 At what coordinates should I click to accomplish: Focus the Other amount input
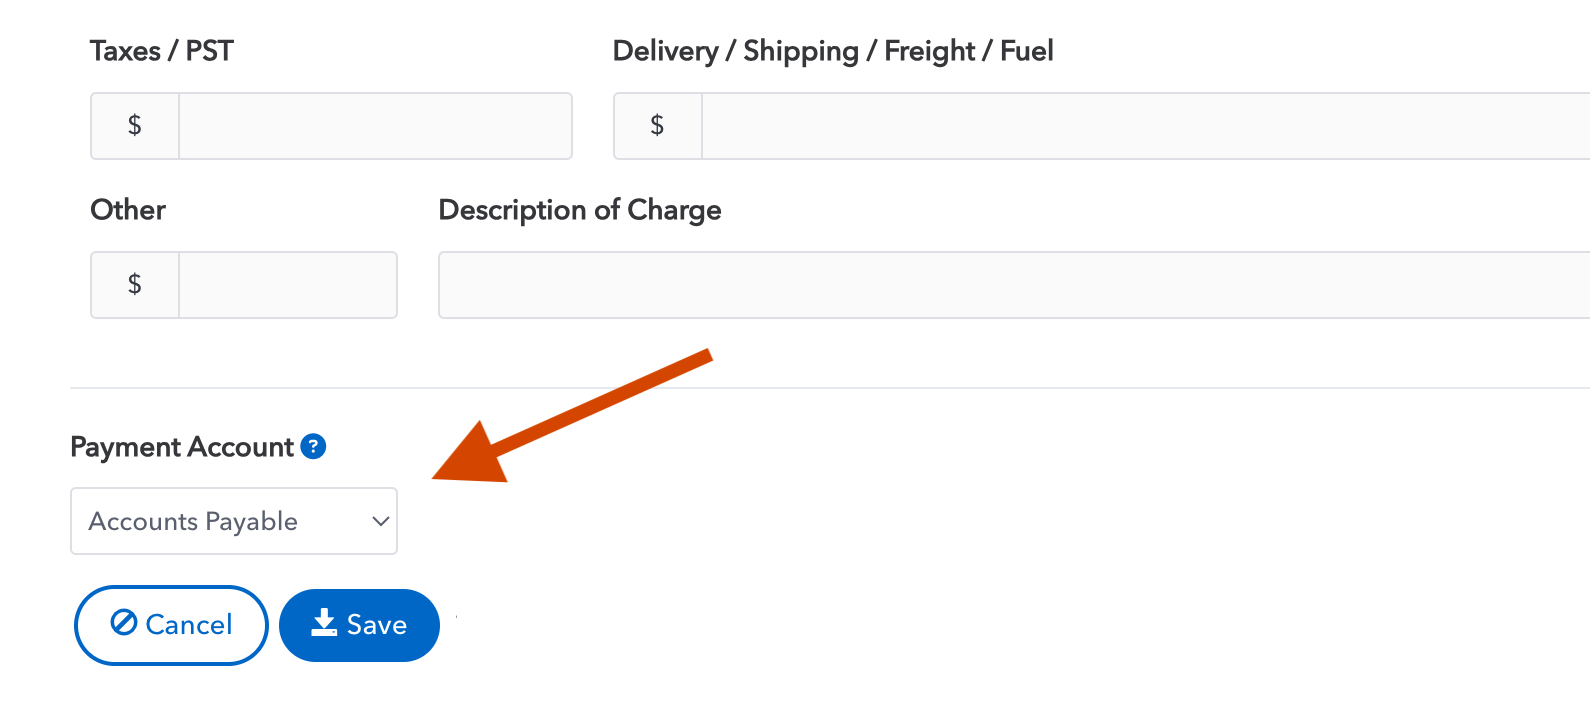[288, 285]
